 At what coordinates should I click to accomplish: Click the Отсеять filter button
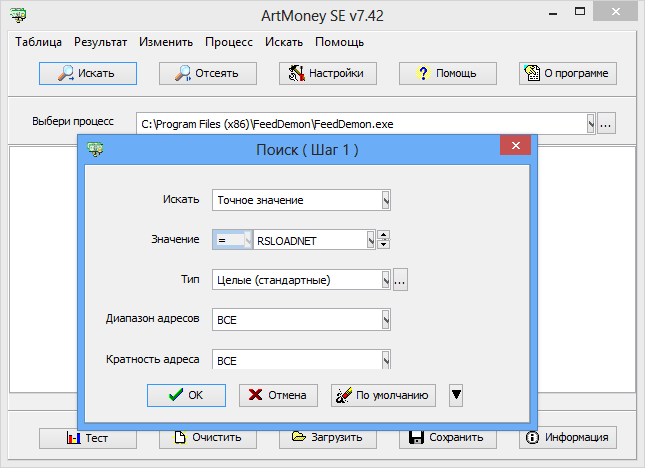[208, 74]
